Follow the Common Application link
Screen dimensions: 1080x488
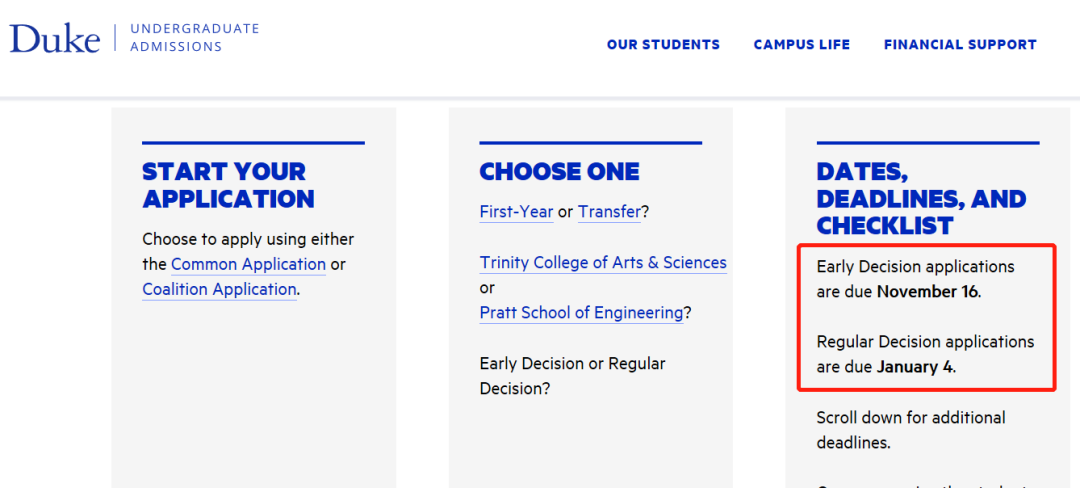click(x=248, y=264)
